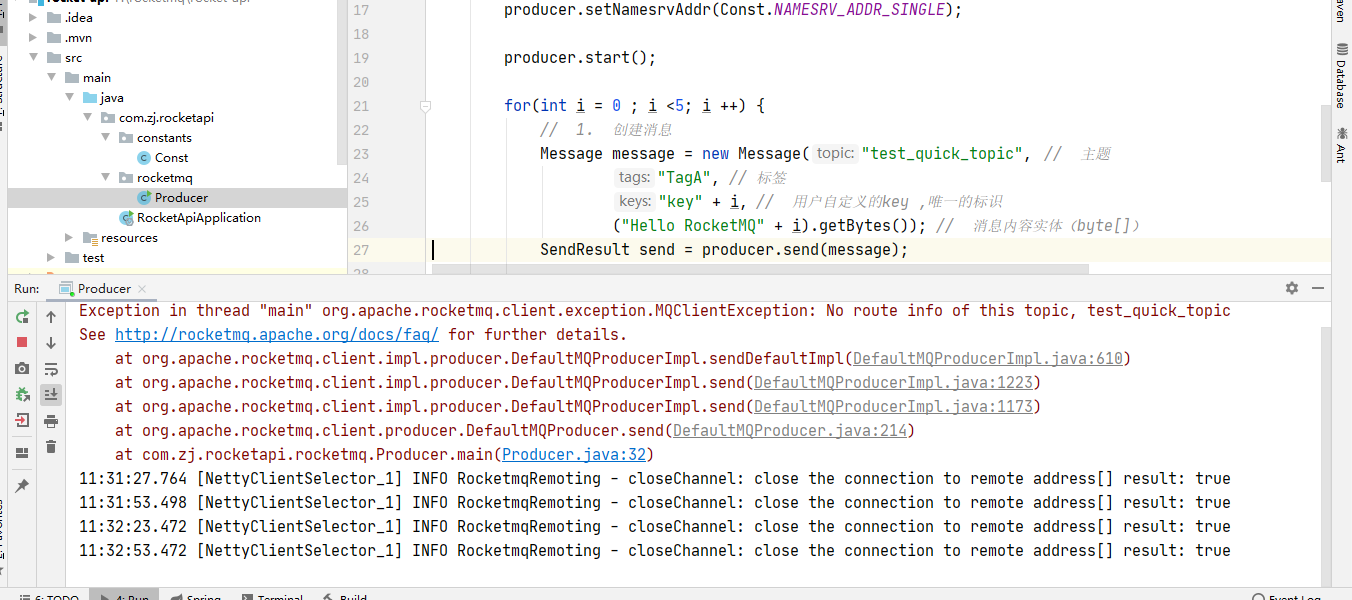This screenshot has width=1352, height=600.
Task: Open the Database tool window tab
Action: [1341, 74]
